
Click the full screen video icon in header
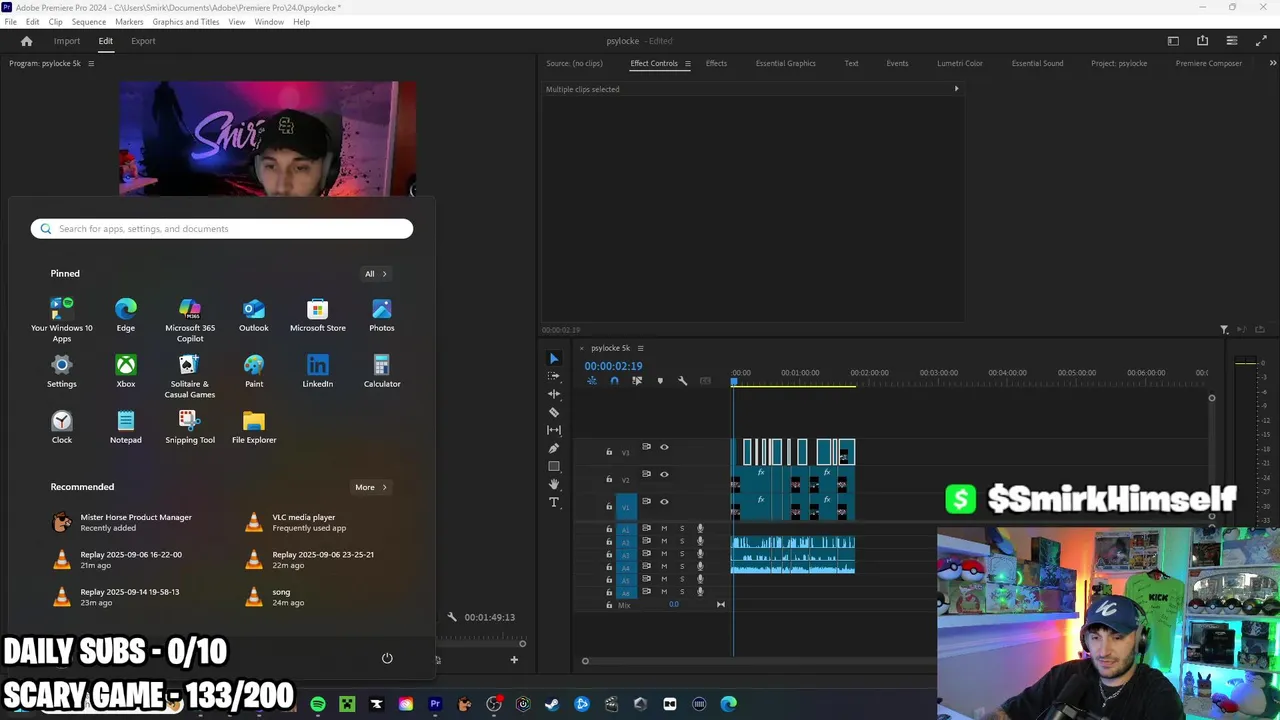[x=1261, y=41]
